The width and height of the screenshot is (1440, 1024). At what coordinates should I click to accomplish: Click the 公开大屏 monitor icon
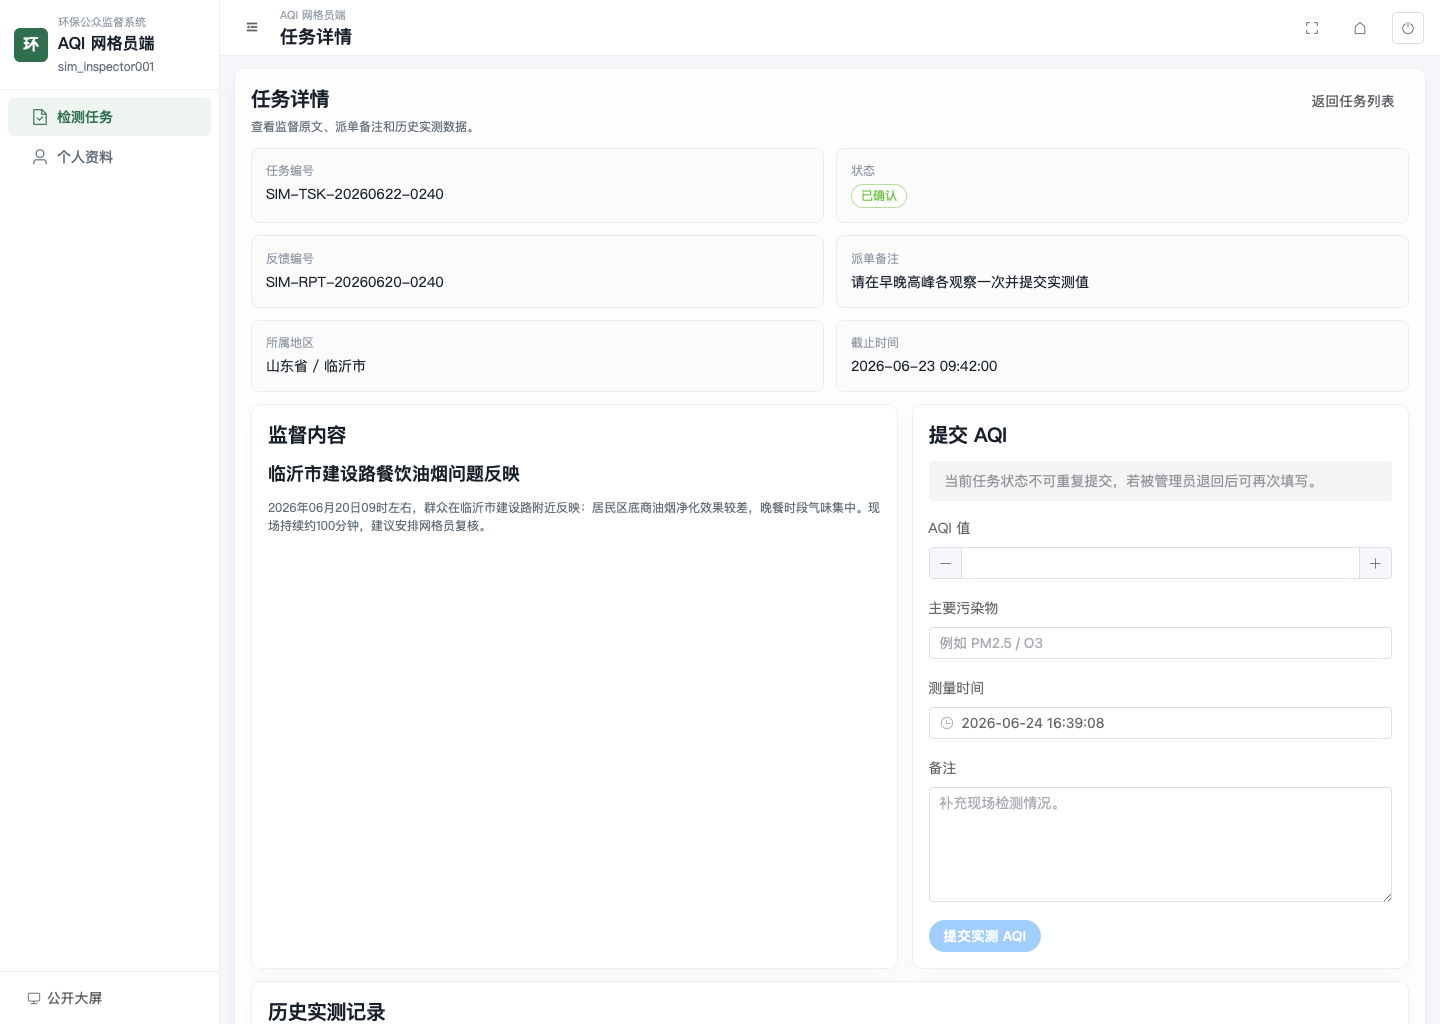[x=34, y=998]
